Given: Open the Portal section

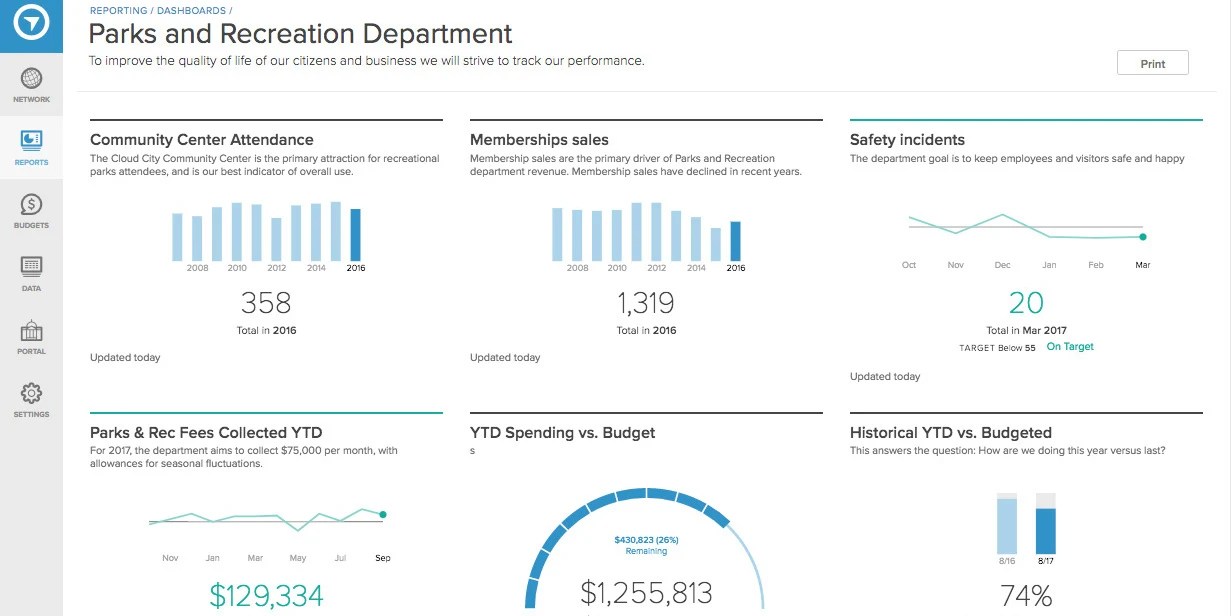Looking at the screenshot, I should 31,336.
